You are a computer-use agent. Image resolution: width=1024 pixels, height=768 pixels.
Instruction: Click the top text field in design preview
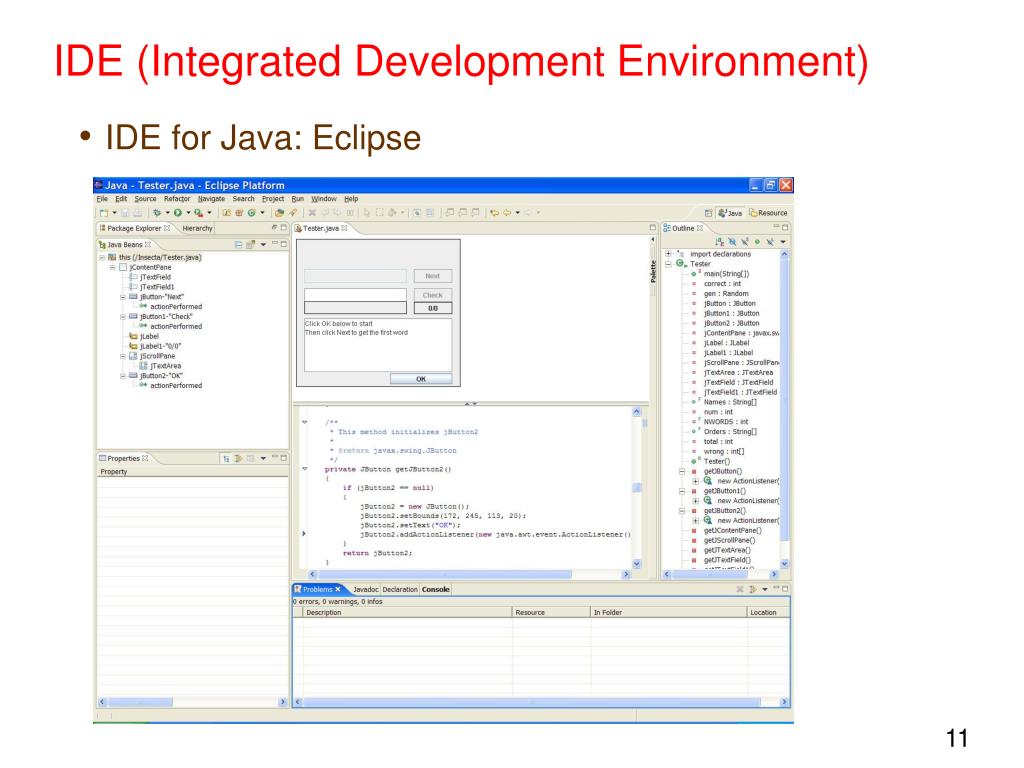click(355, 276)
